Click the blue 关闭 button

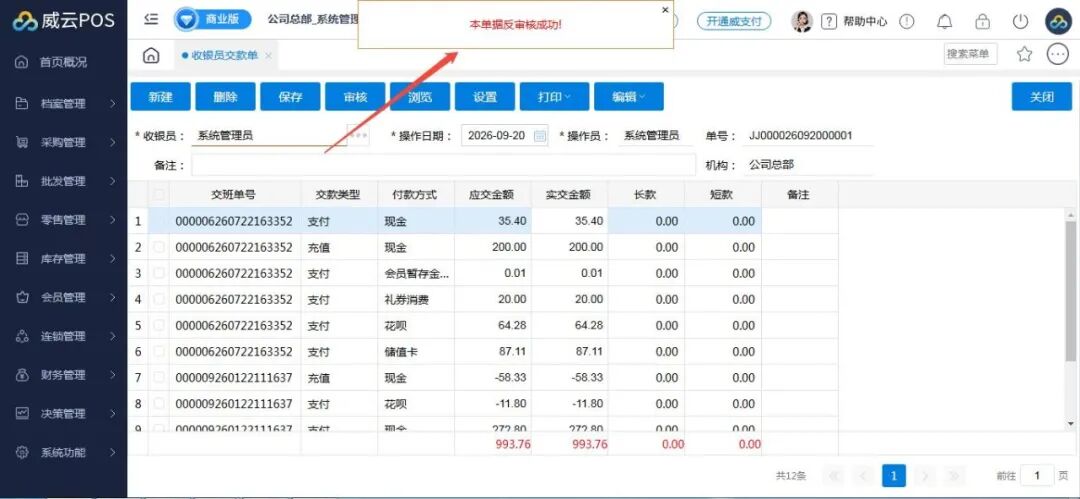point(1041,97)
